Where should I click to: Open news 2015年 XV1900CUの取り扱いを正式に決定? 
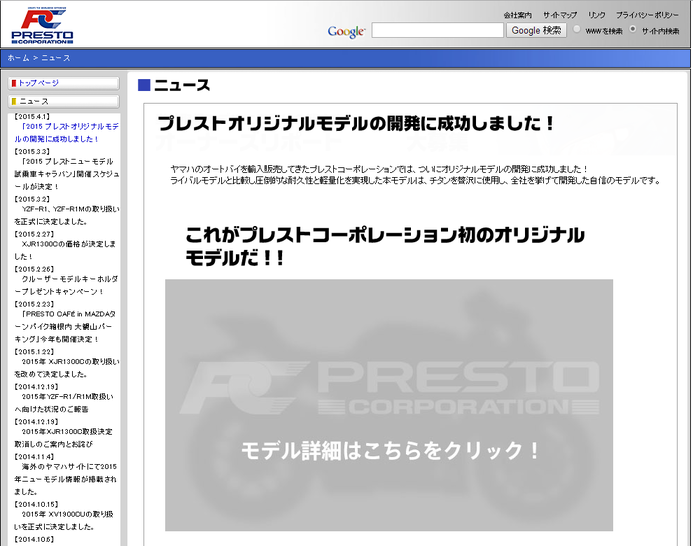(x=64, y=520)
